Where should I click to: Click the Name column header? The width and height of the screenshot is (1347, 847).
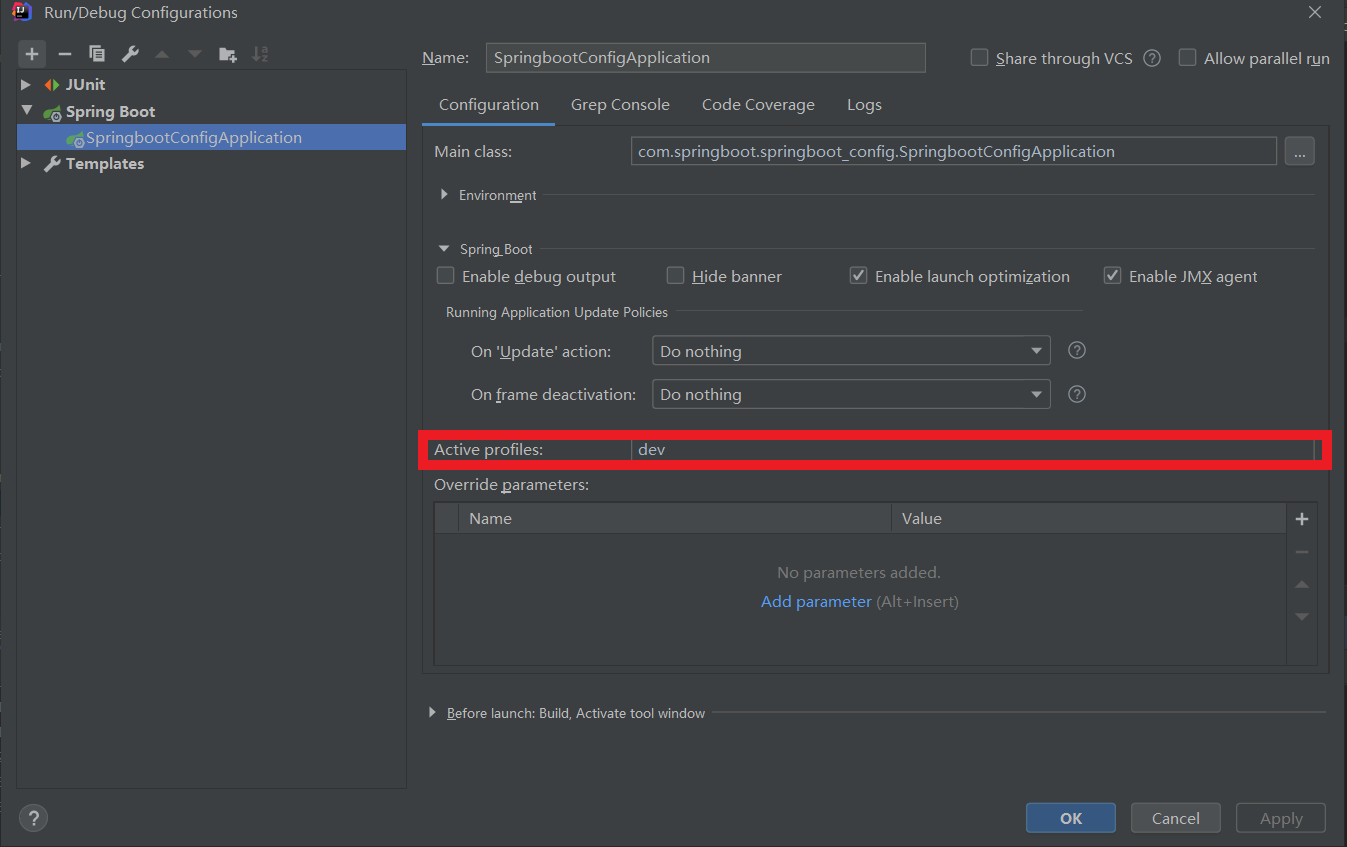coord(675,518)
